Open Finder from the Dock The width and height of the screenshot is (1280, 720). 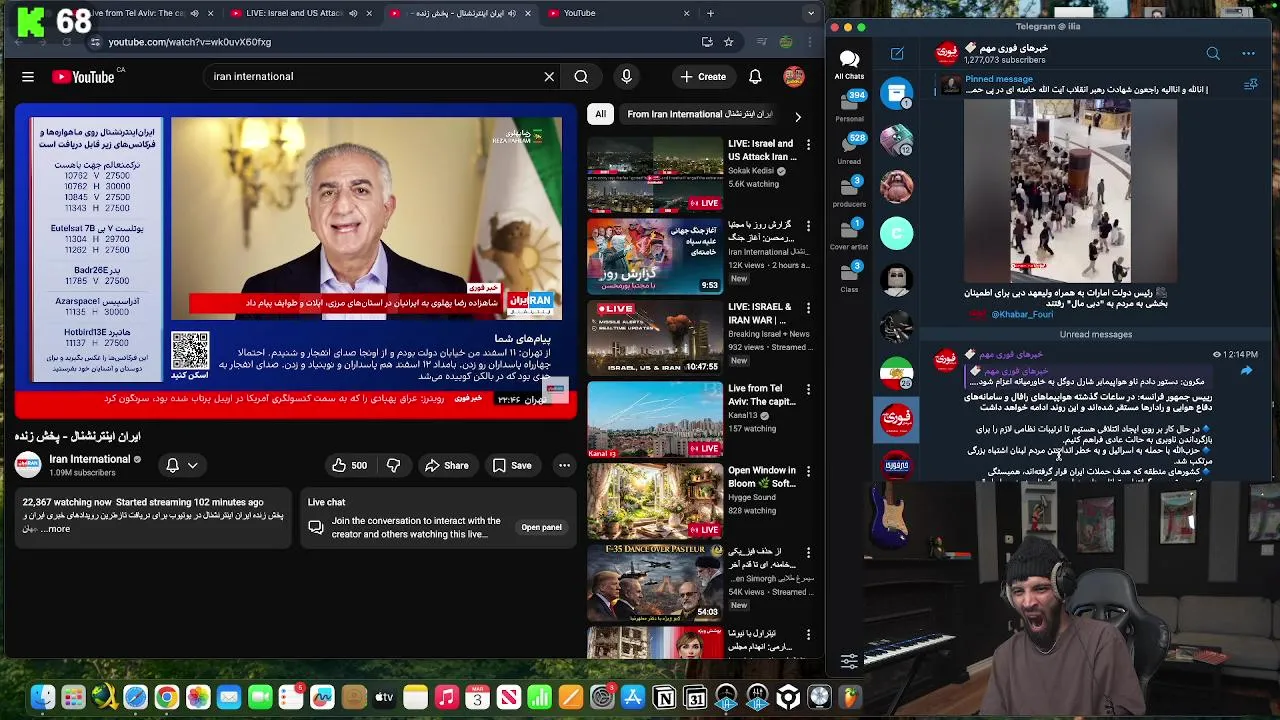[42, 697]
